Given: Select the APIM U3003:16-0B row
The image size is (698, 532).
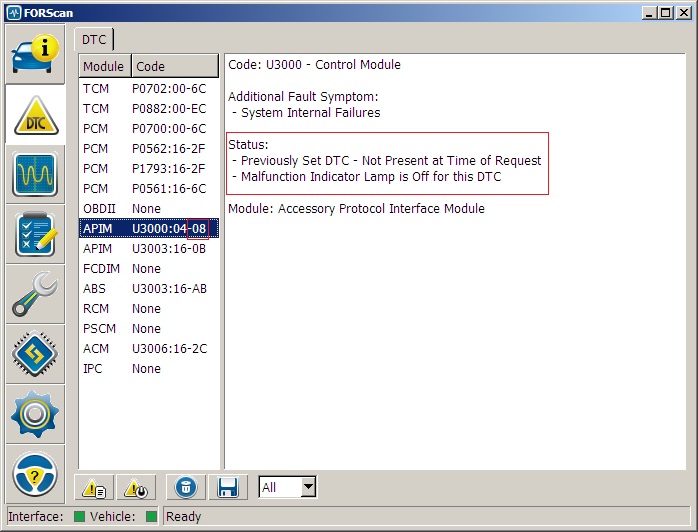Looking at the screenshot, I should tap(148, 249).
